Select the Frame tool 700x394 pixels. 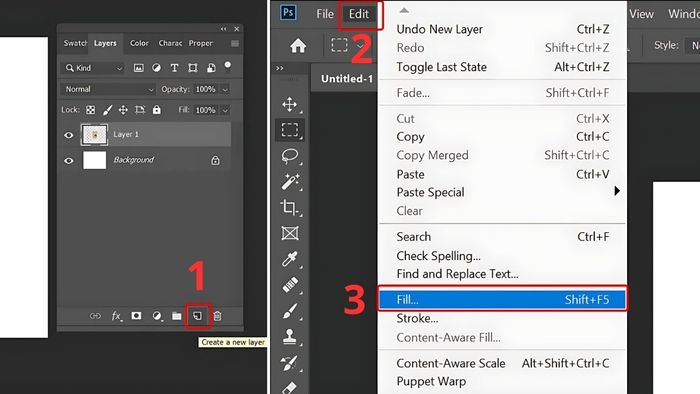(x=290, y=233)
